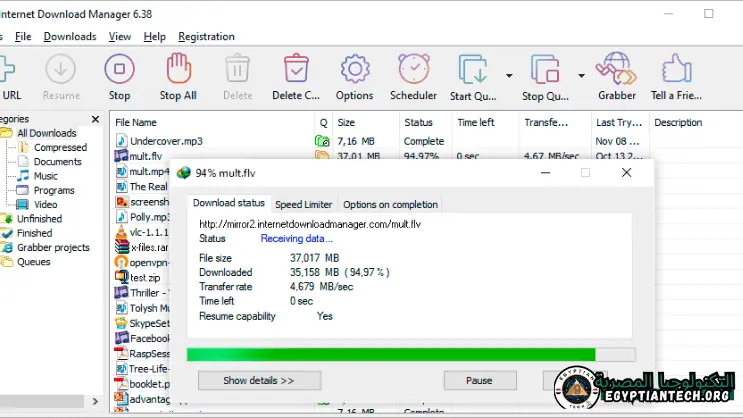Click the Add URL toolbar icon
Viewport: 743px width, 418px height.
[x=8, y=69]
